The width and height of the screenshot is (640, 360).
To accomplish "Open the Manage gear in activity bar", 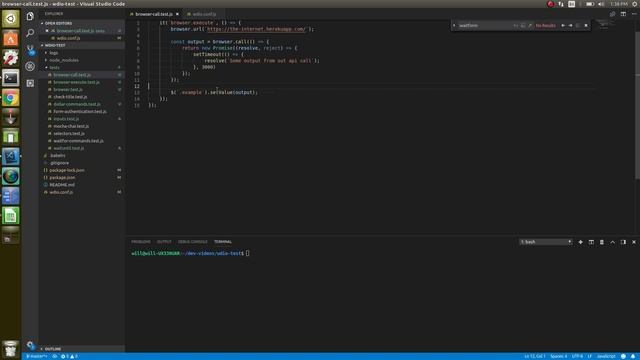I will tap(30, 345).
